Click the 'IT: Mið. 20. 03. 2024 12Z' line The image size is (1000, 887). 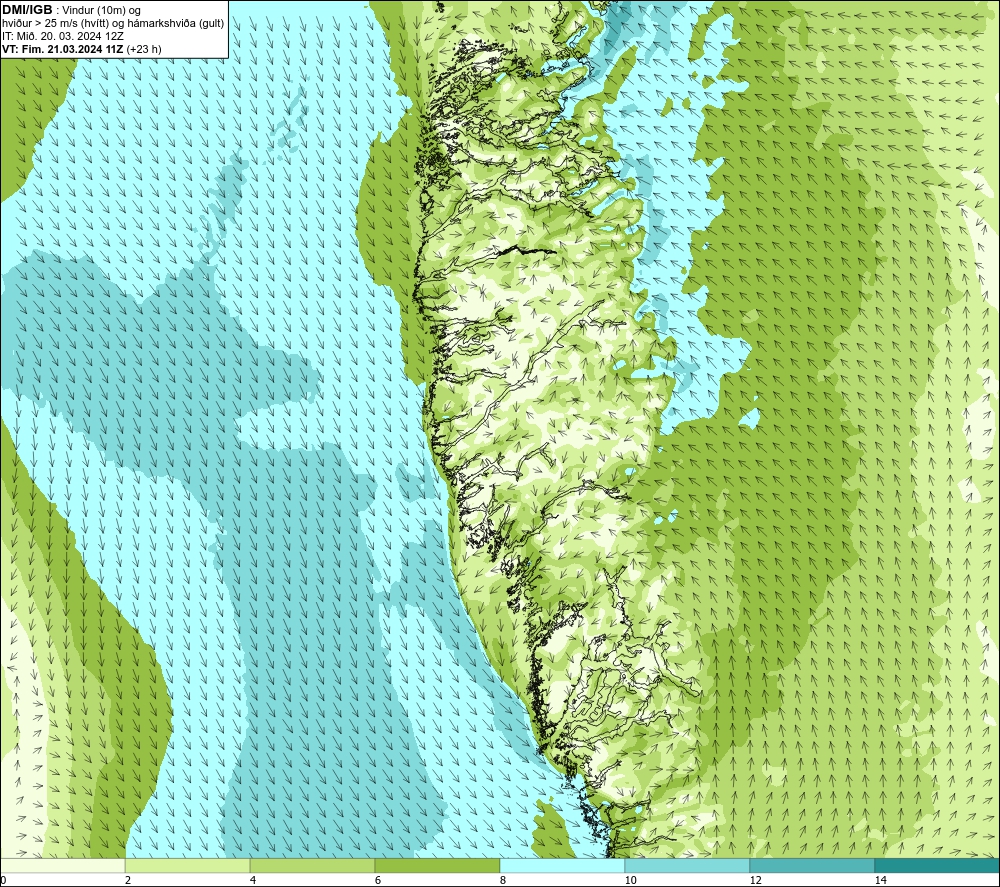tap(62, 36)
